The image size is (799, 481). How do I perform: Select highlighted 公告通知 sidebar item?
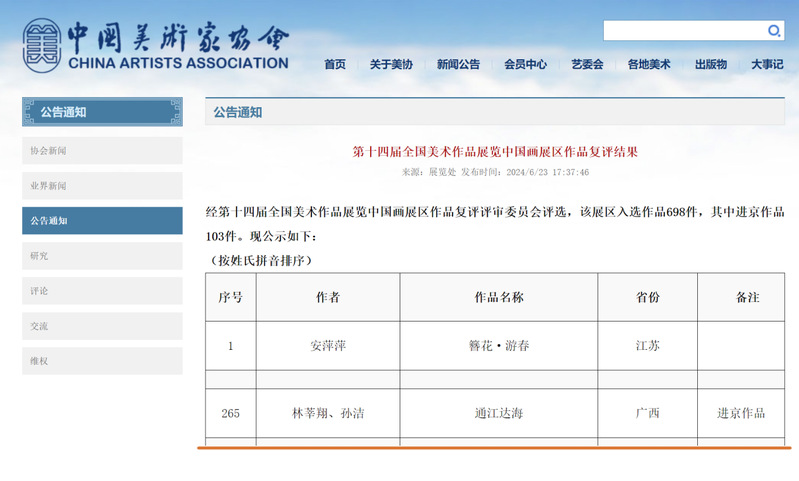(102, 221)
